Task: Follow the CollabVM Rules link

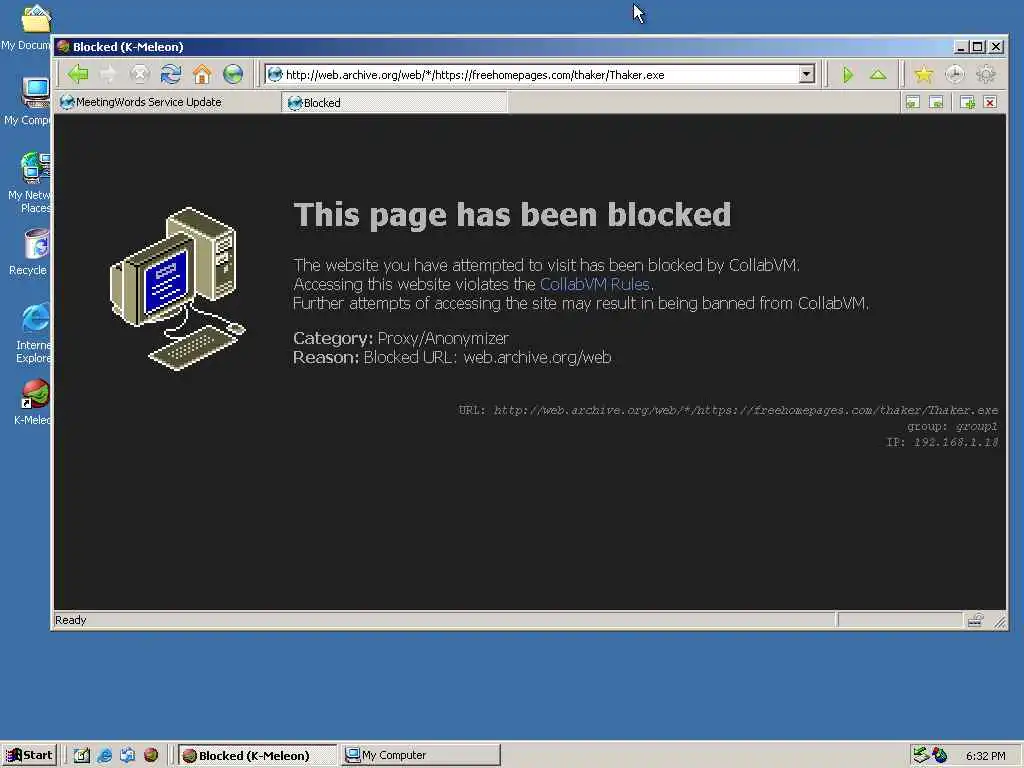Action: point(594,284)
